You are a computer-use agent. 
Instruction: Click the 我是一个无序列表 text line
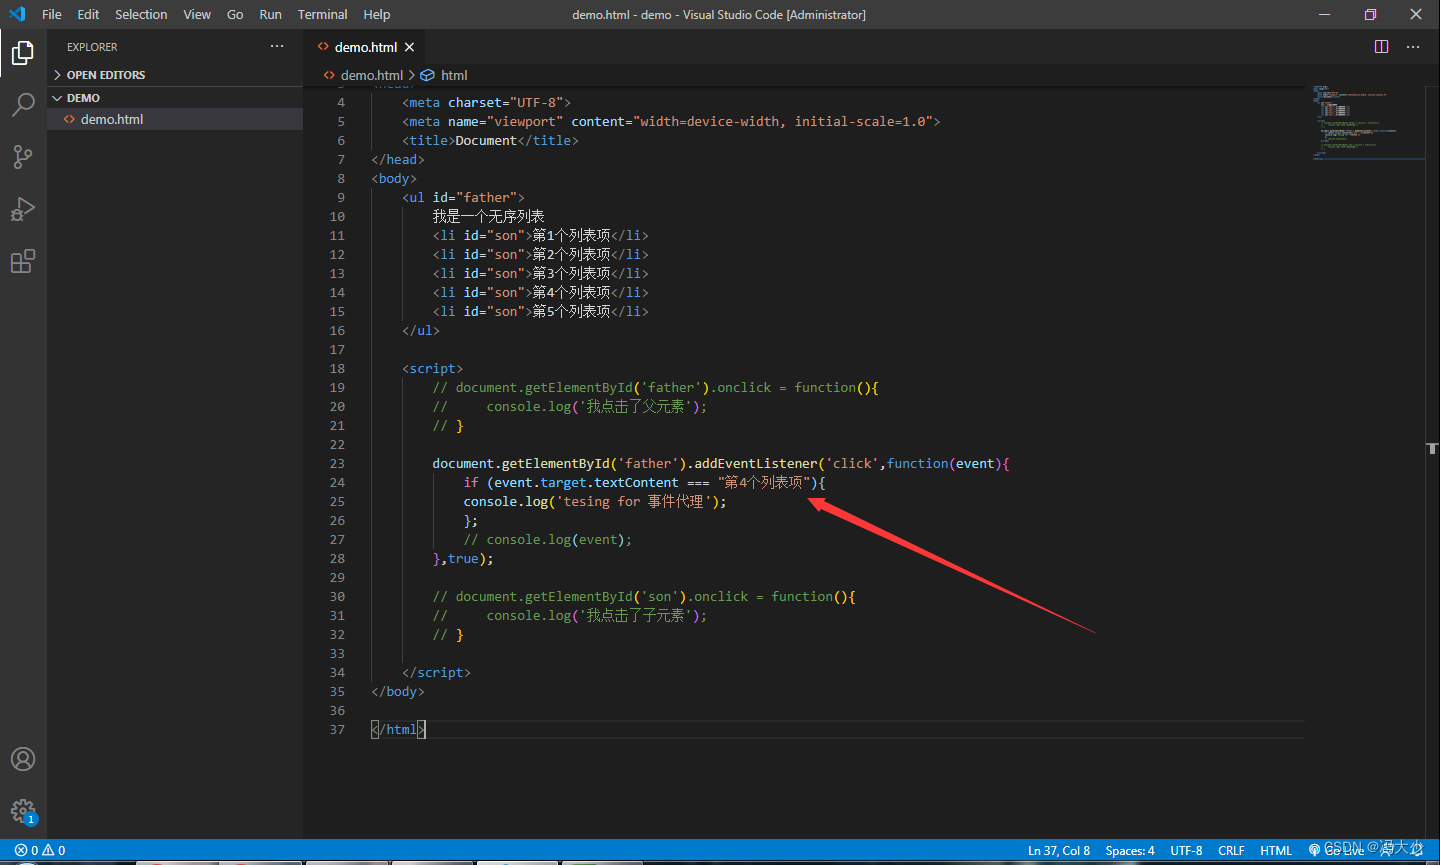tap(488, 216)
